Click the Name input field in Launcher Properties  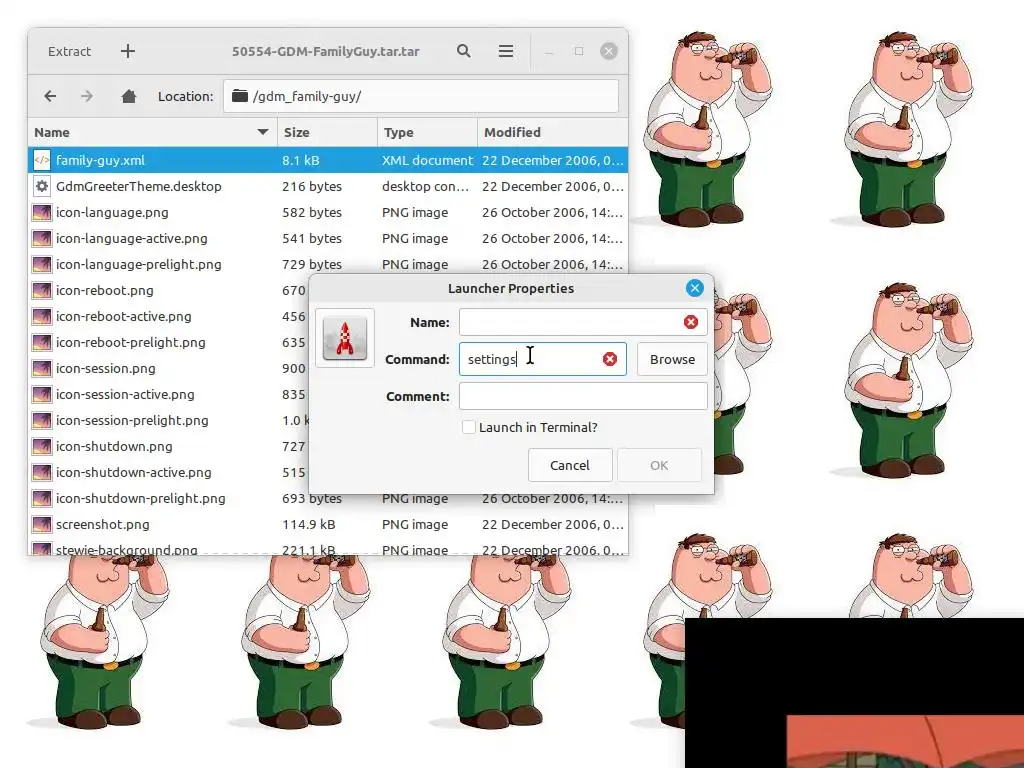[583, 322]
